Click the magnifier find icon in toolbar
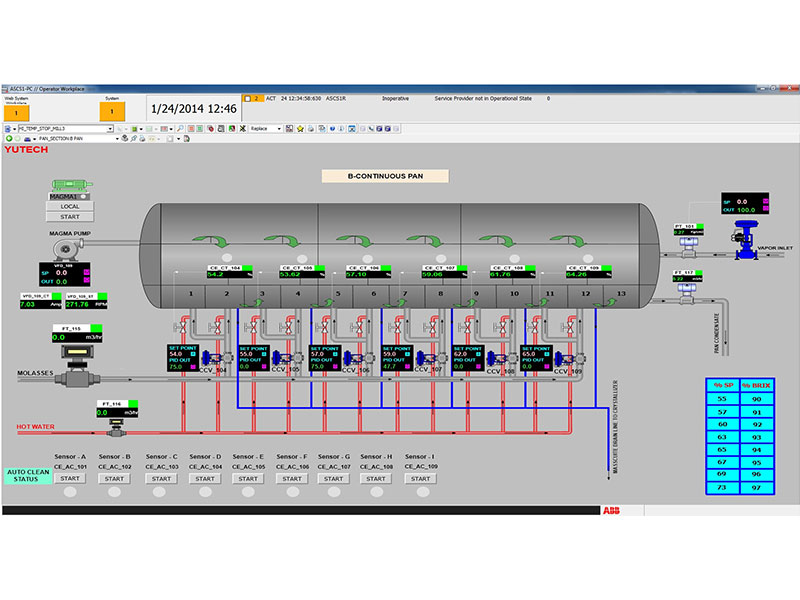 pos(180,129)
